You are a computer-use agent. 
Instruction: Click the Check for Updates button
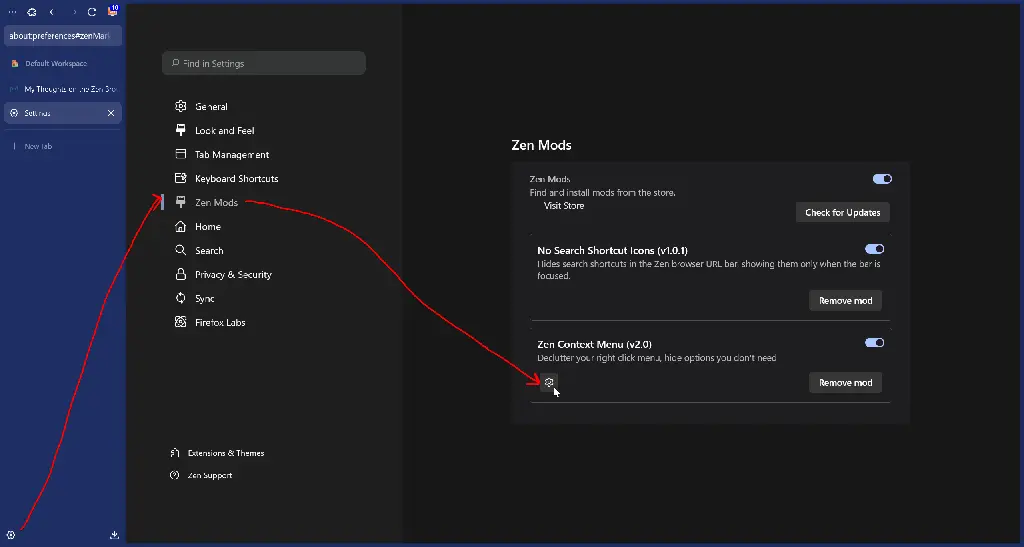point(842,212)
